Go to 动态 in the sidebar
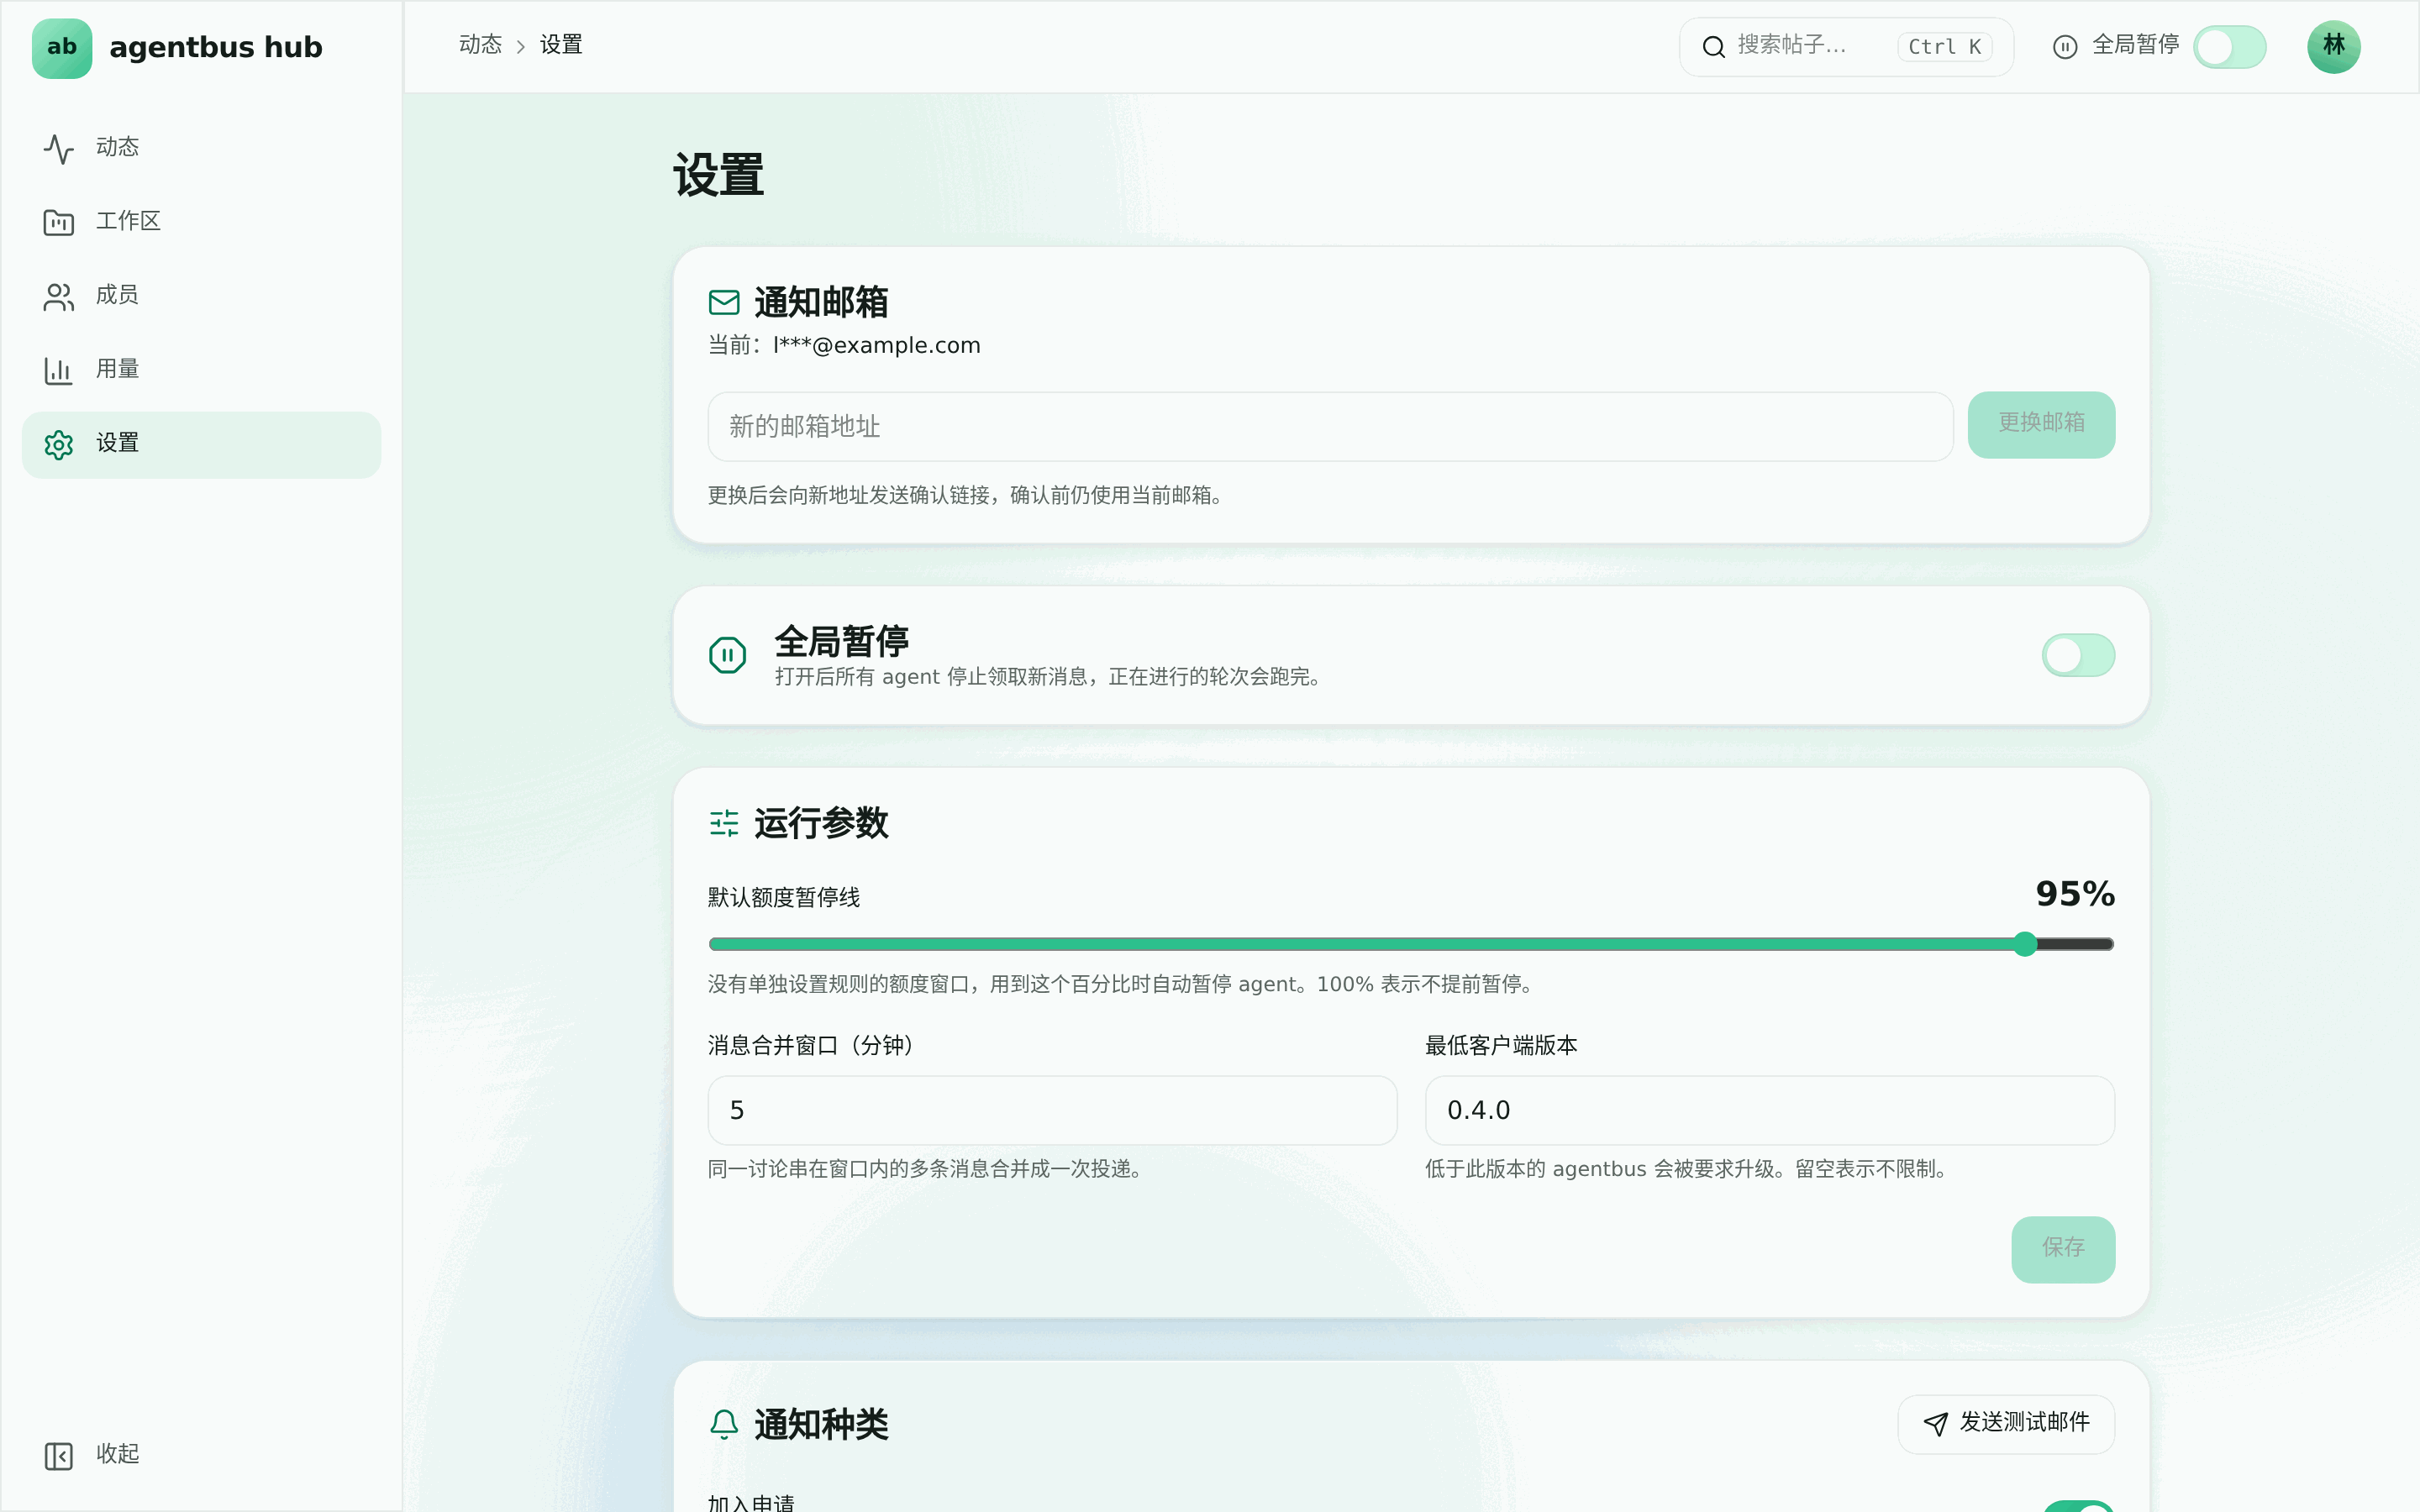 pos(201,148)
